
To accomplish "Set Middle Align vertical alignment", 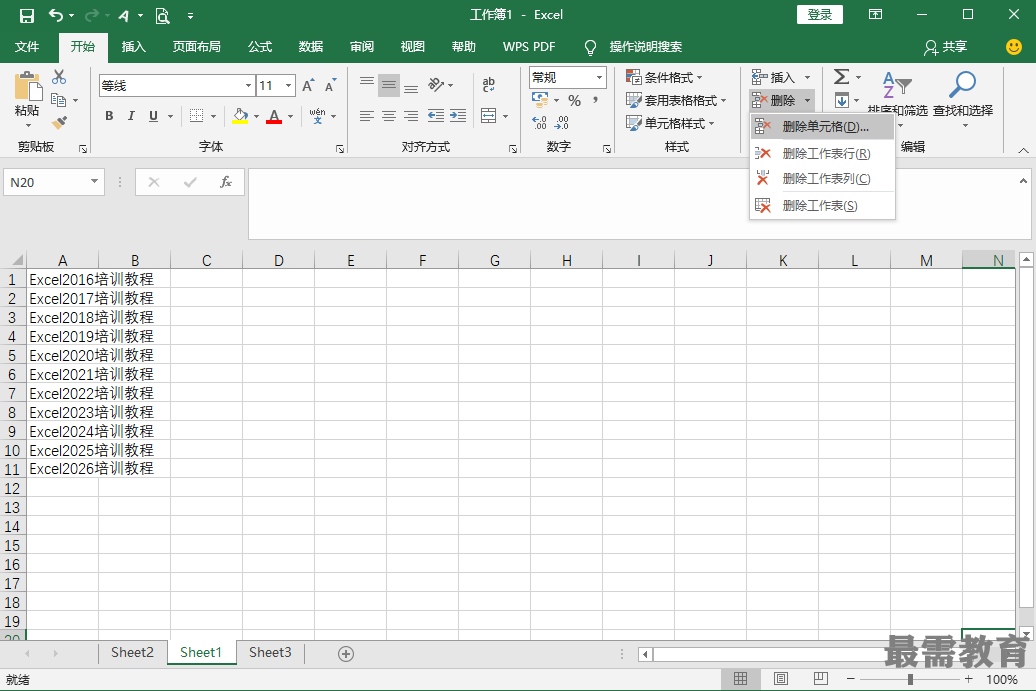I will coord(388,85).
